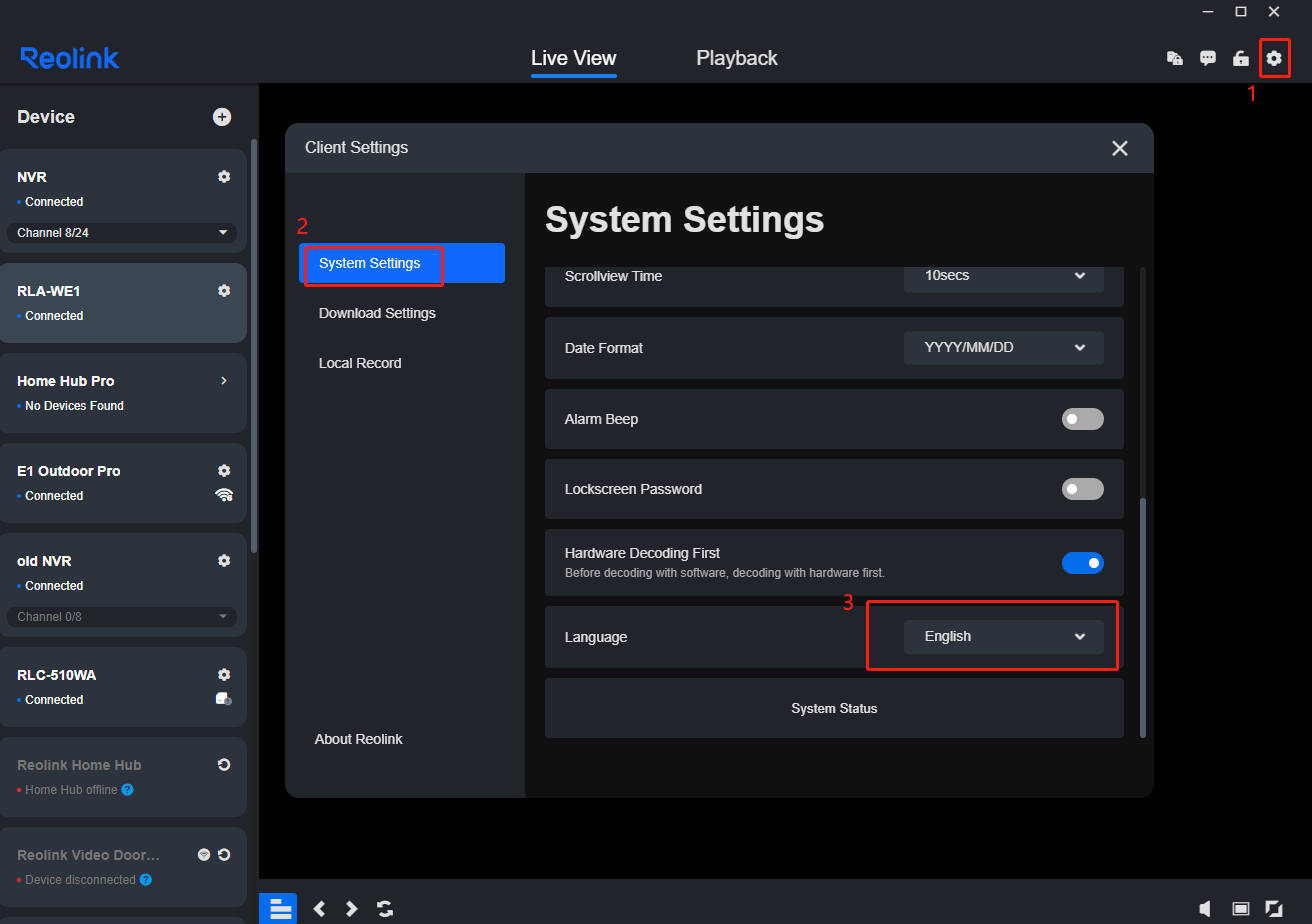The width and height of the screenshot is (1312, 924).
Task: Open NVR device settings gear
Action: pos(224,177)
